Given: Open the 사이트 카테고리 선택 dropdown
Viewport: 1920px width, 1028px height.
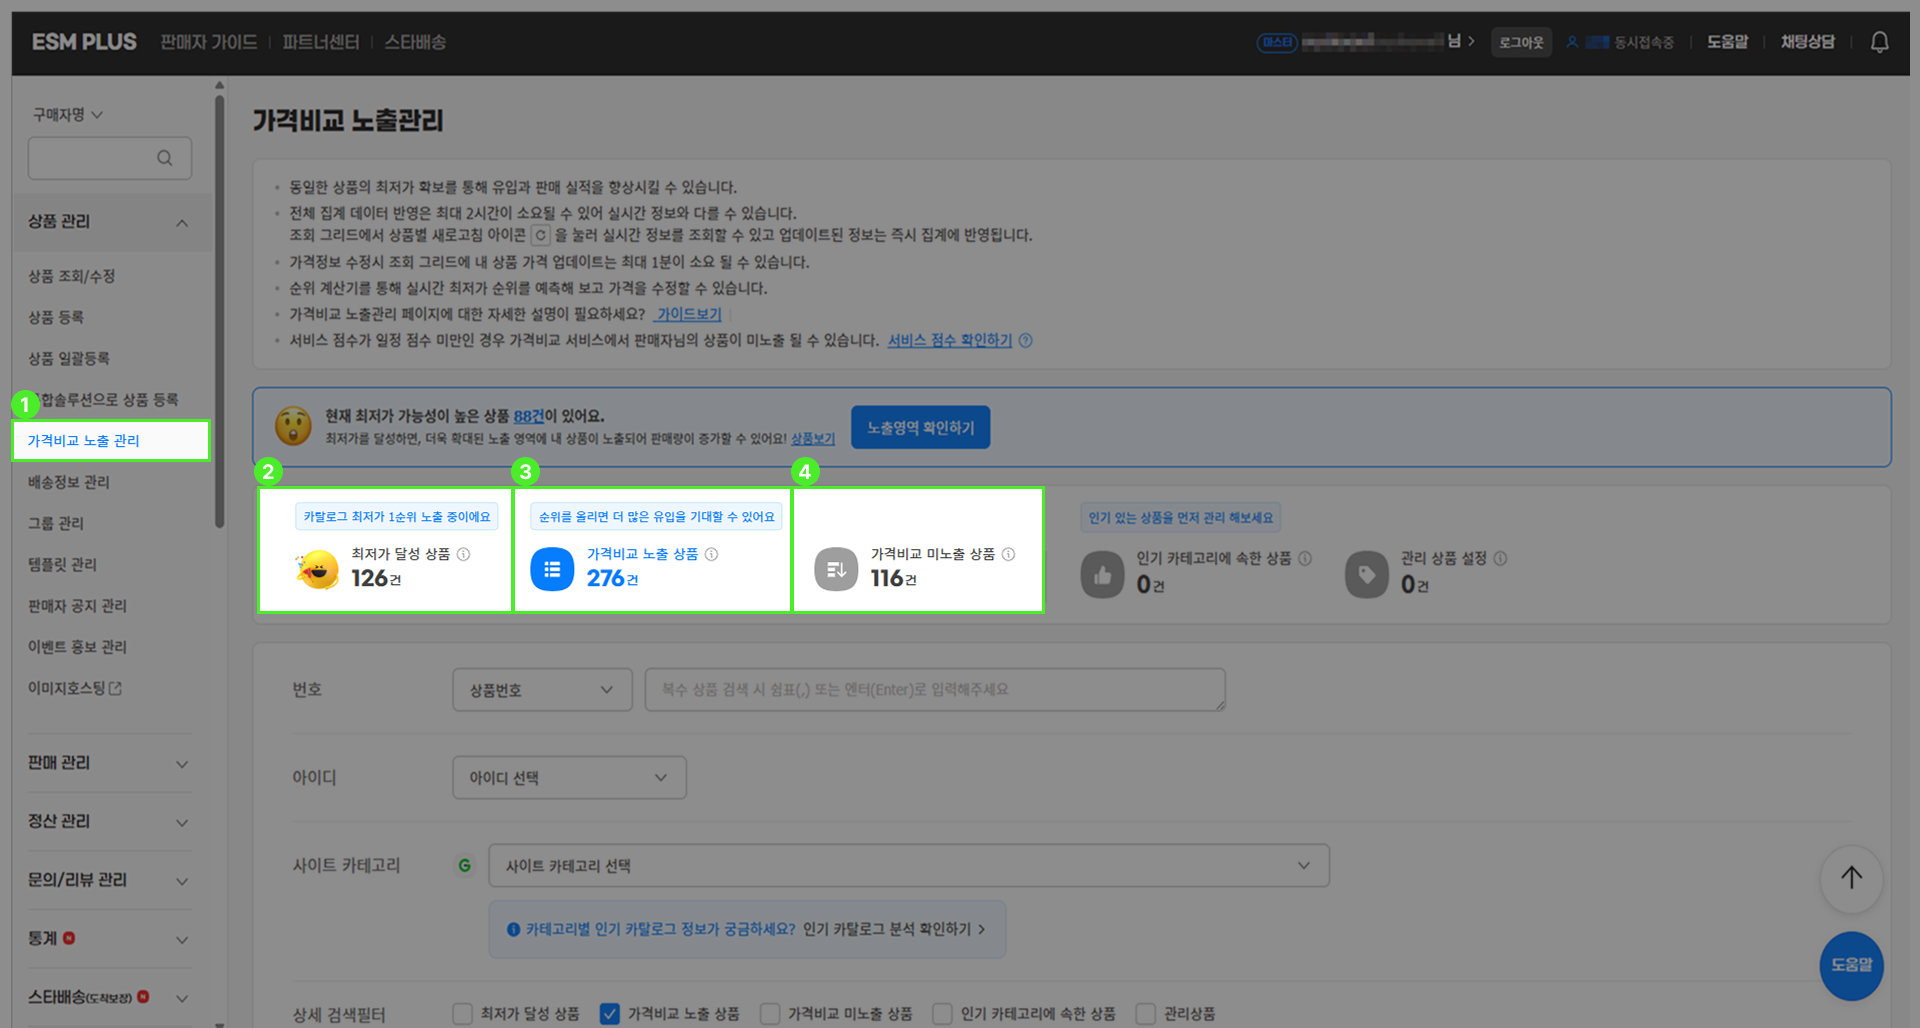Looking at the screenshot, I should 909,866.
